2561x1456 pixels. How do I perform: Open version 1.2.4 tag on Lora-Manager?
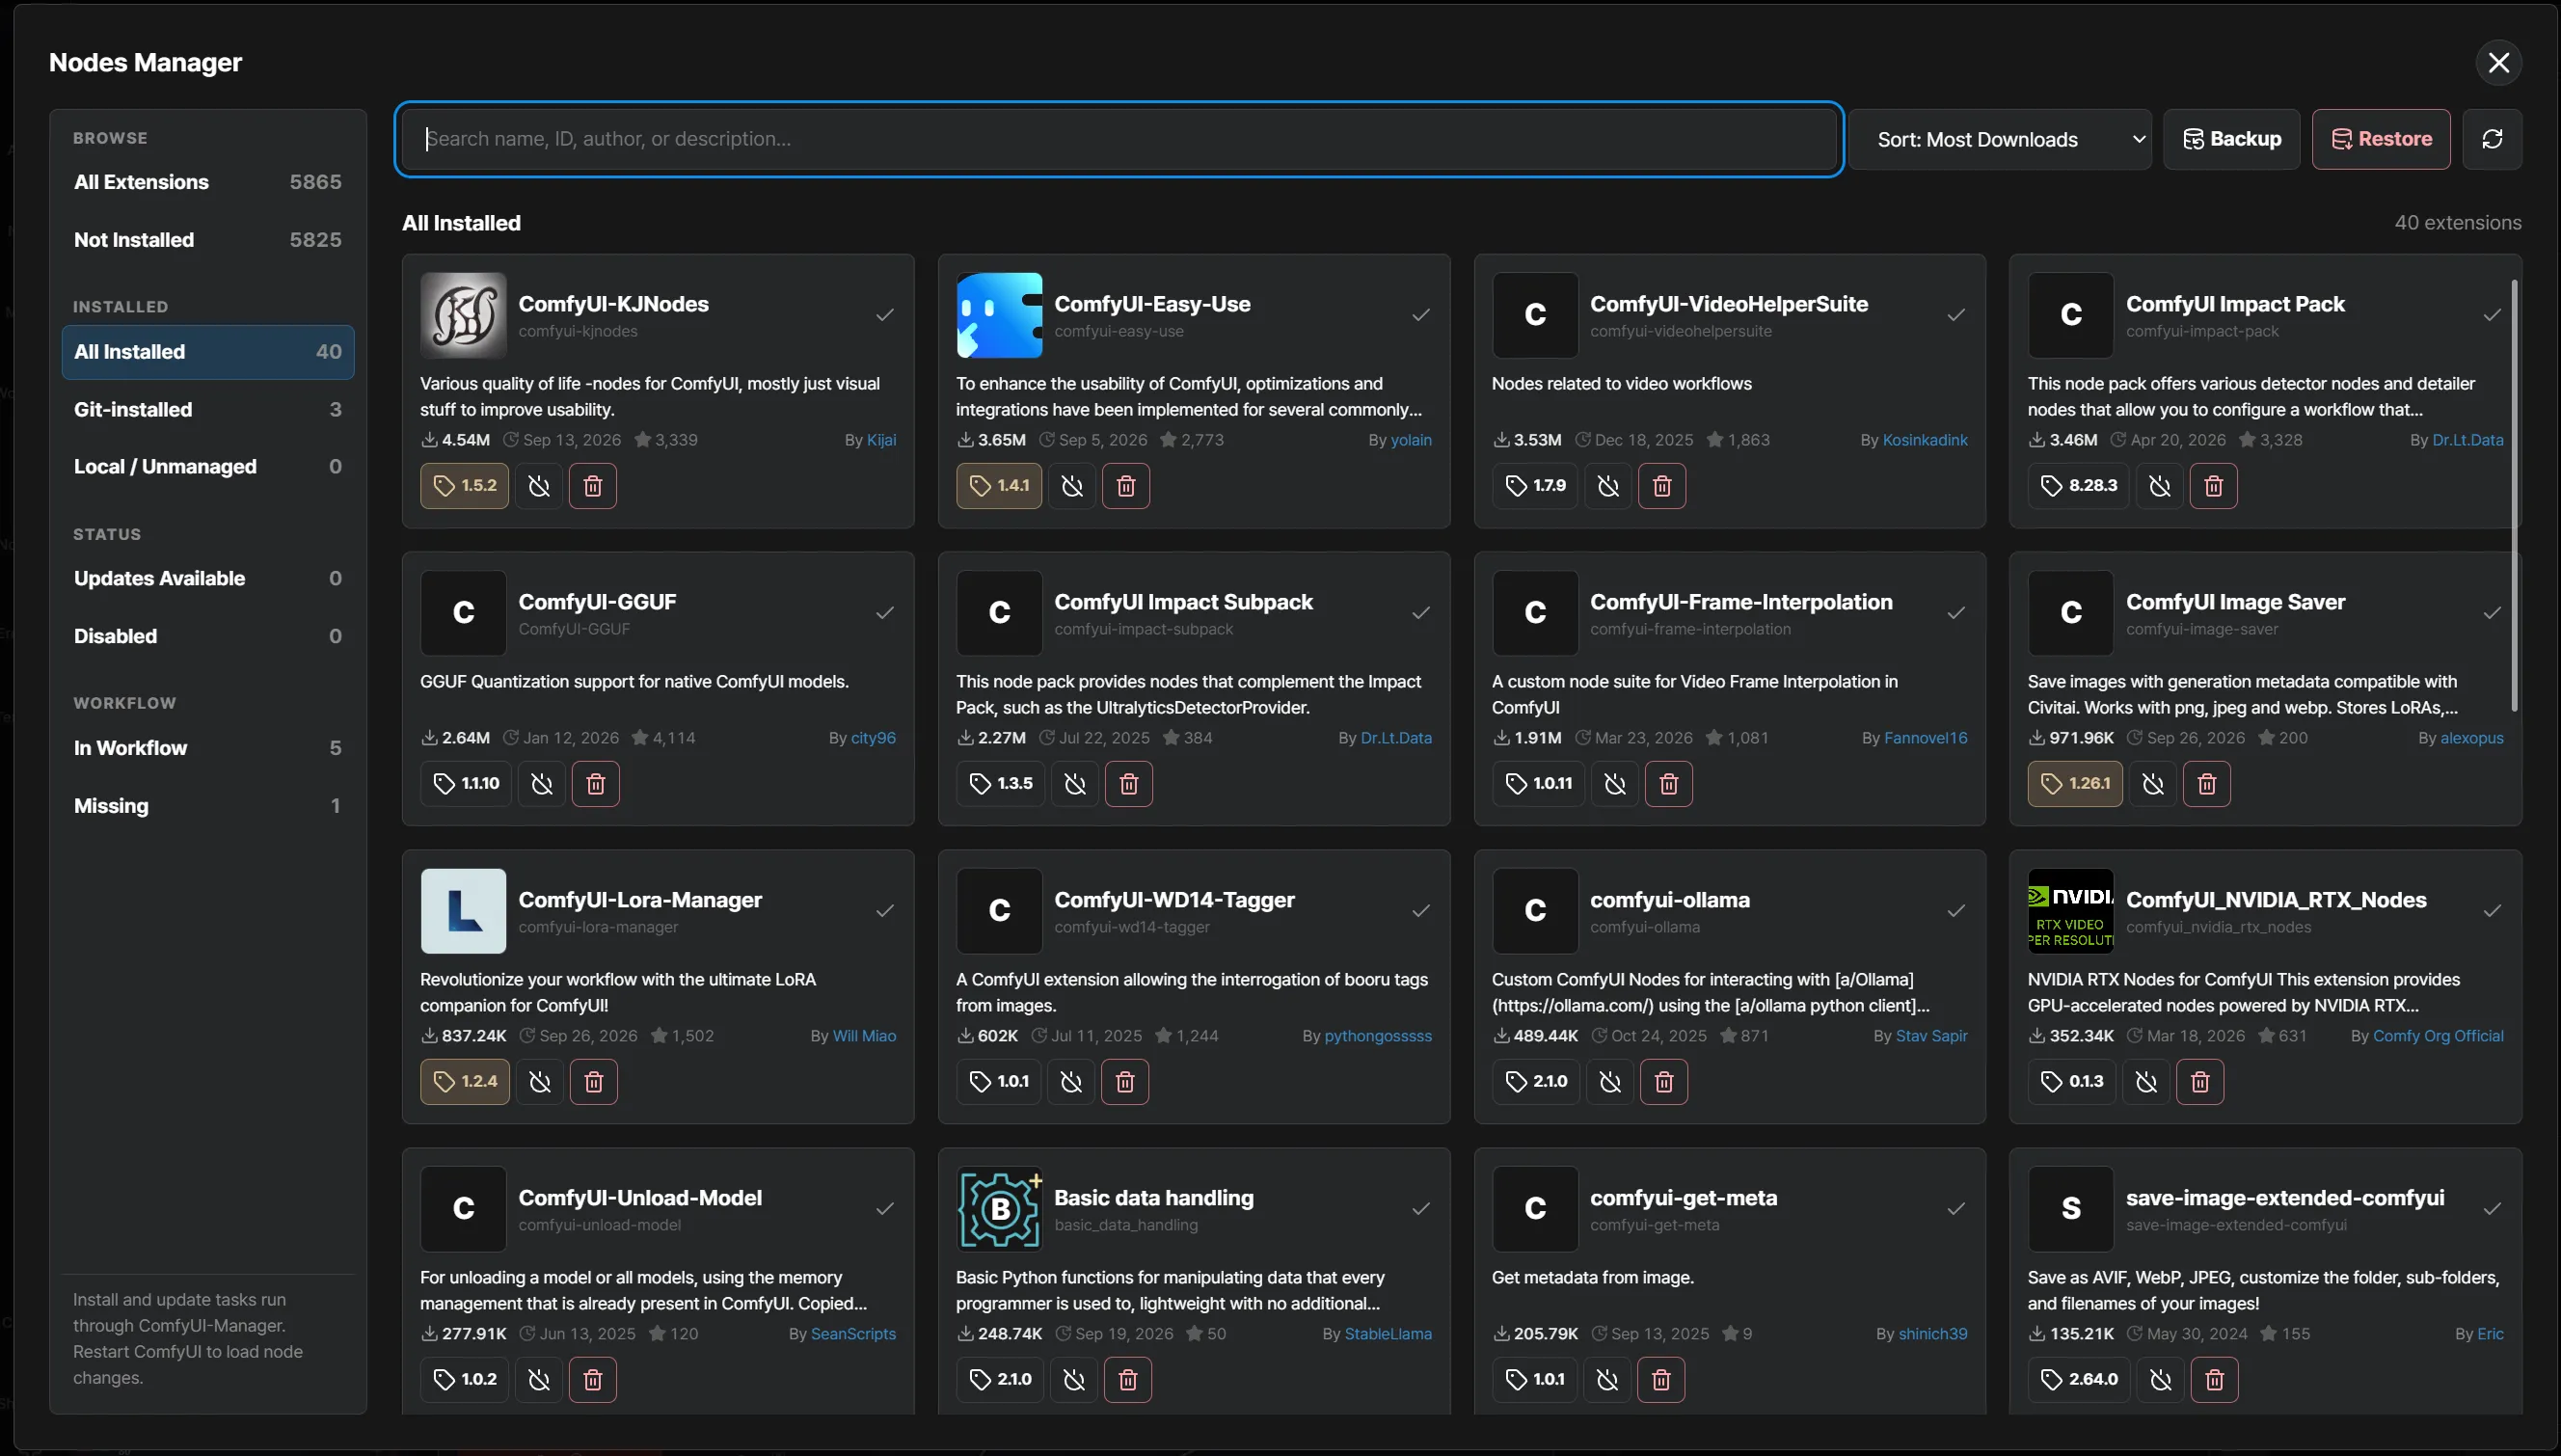pyautogui.click(x=465, y=1082)
